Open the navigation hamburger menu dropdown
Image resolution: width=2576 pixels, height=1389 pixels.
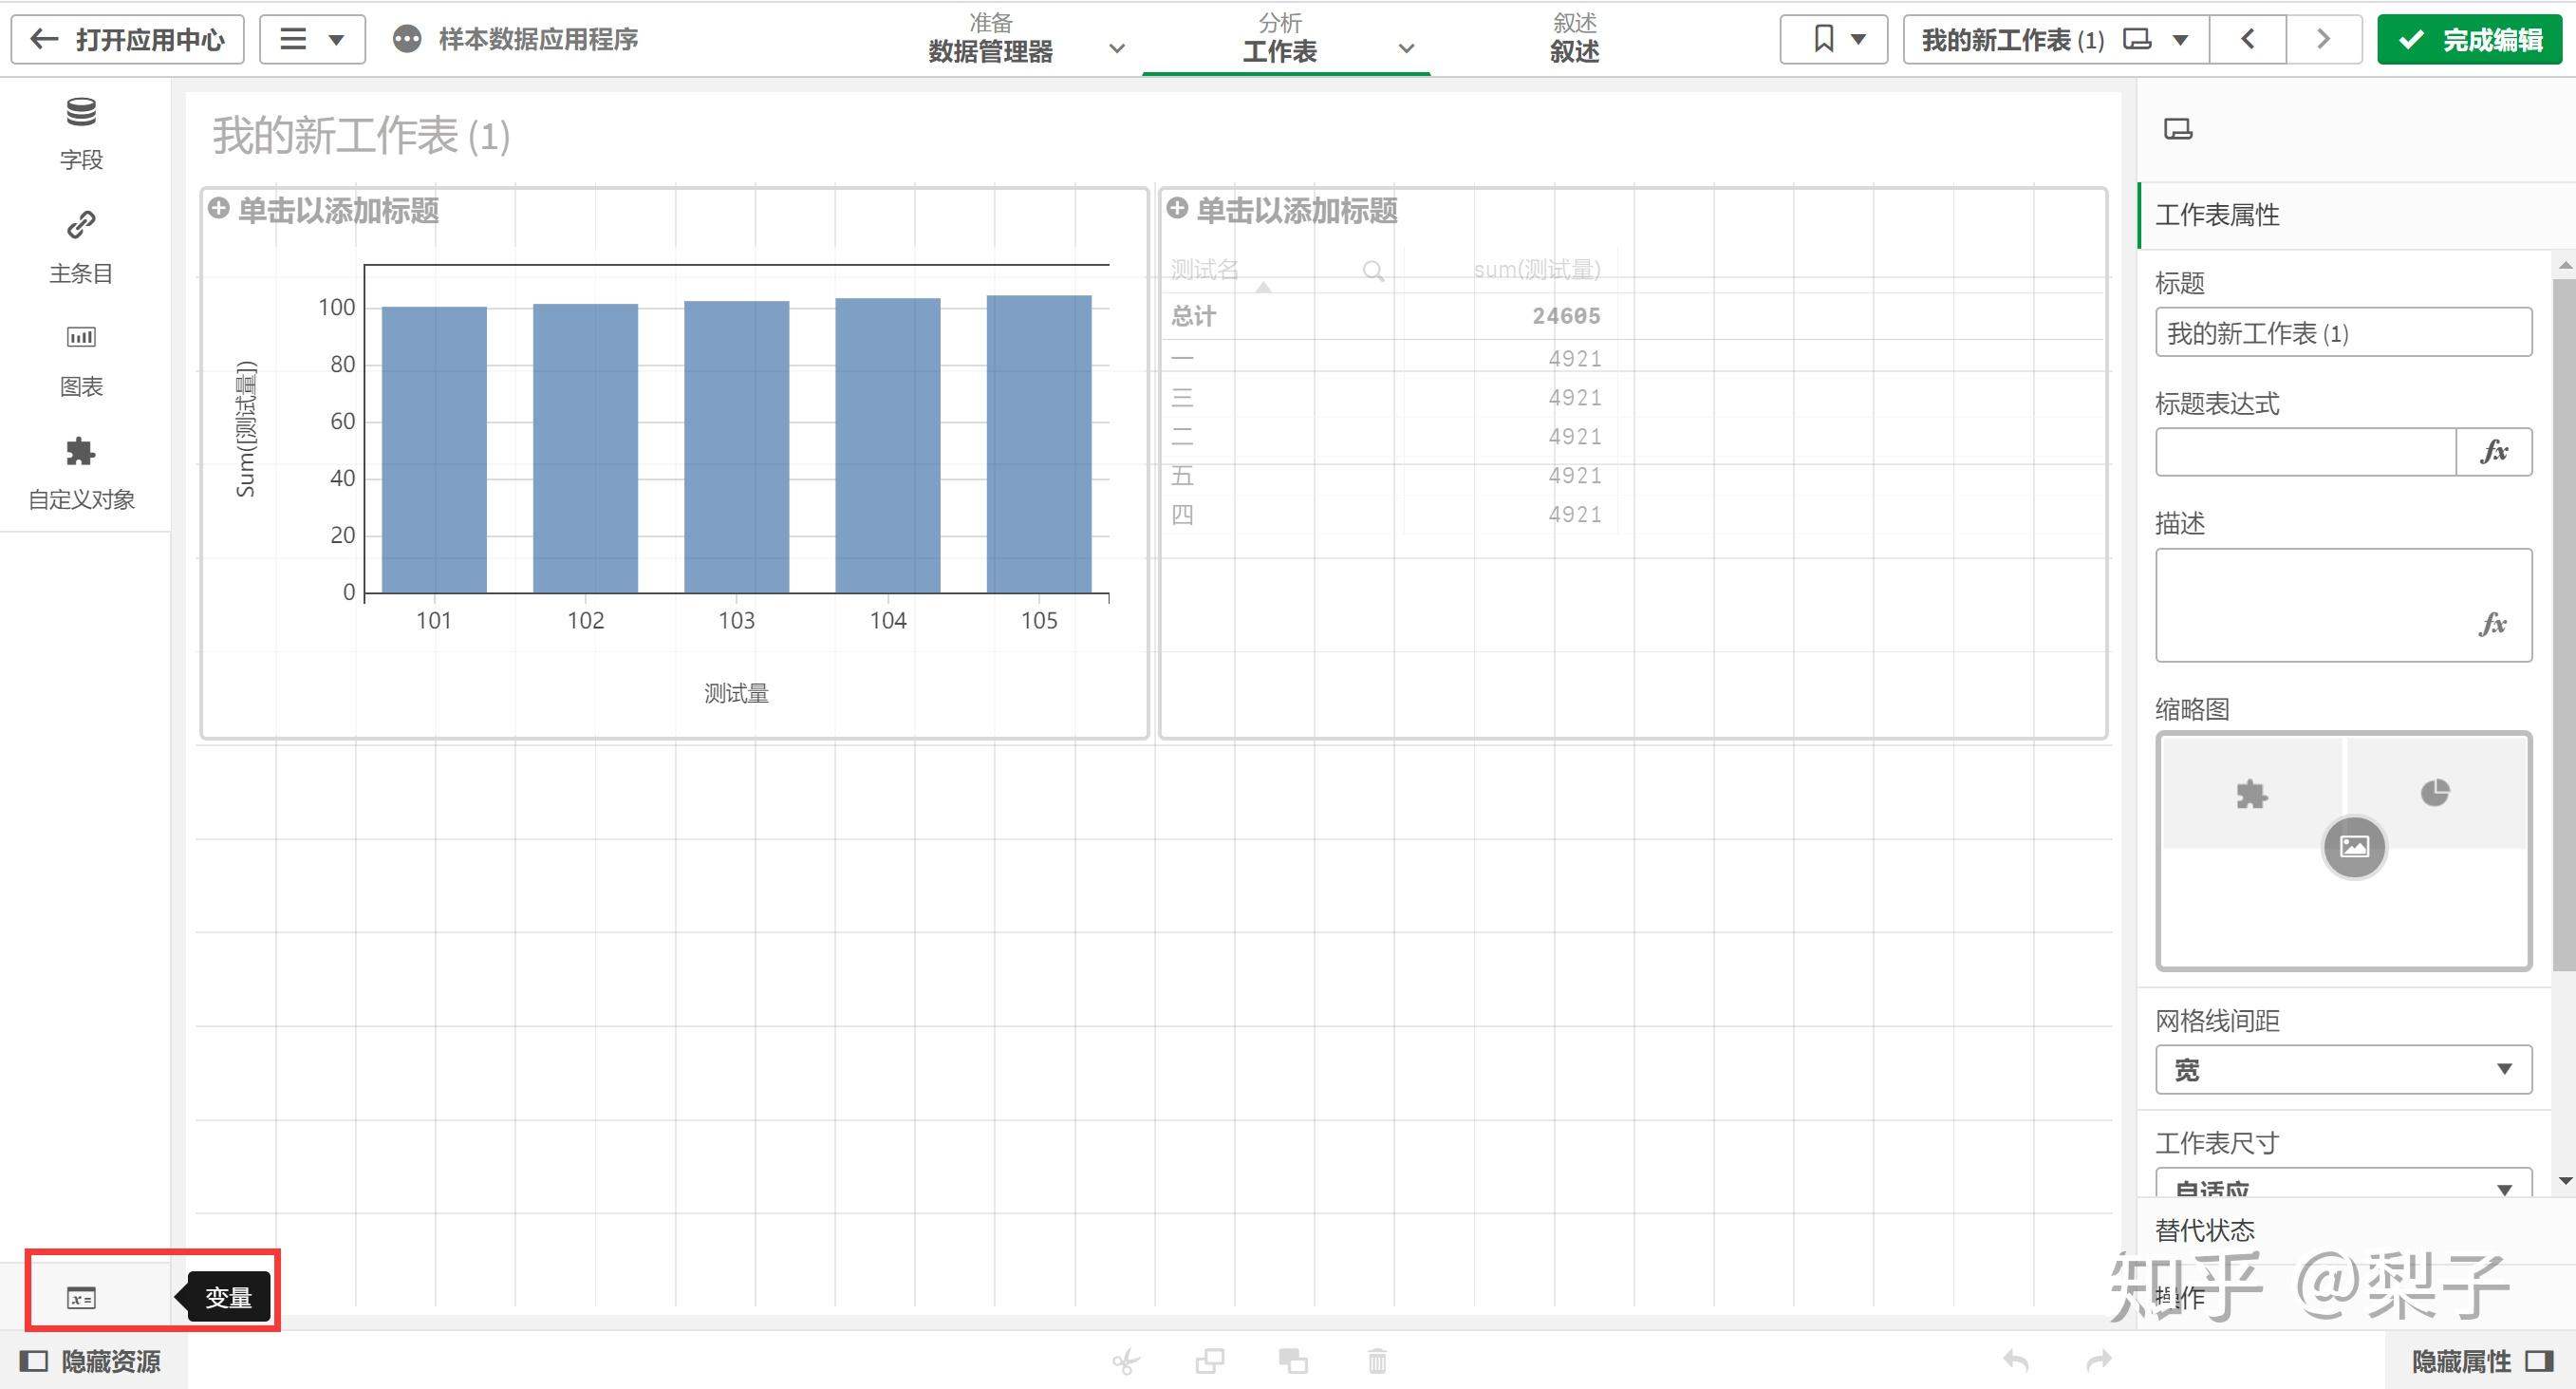coord(311,40)
